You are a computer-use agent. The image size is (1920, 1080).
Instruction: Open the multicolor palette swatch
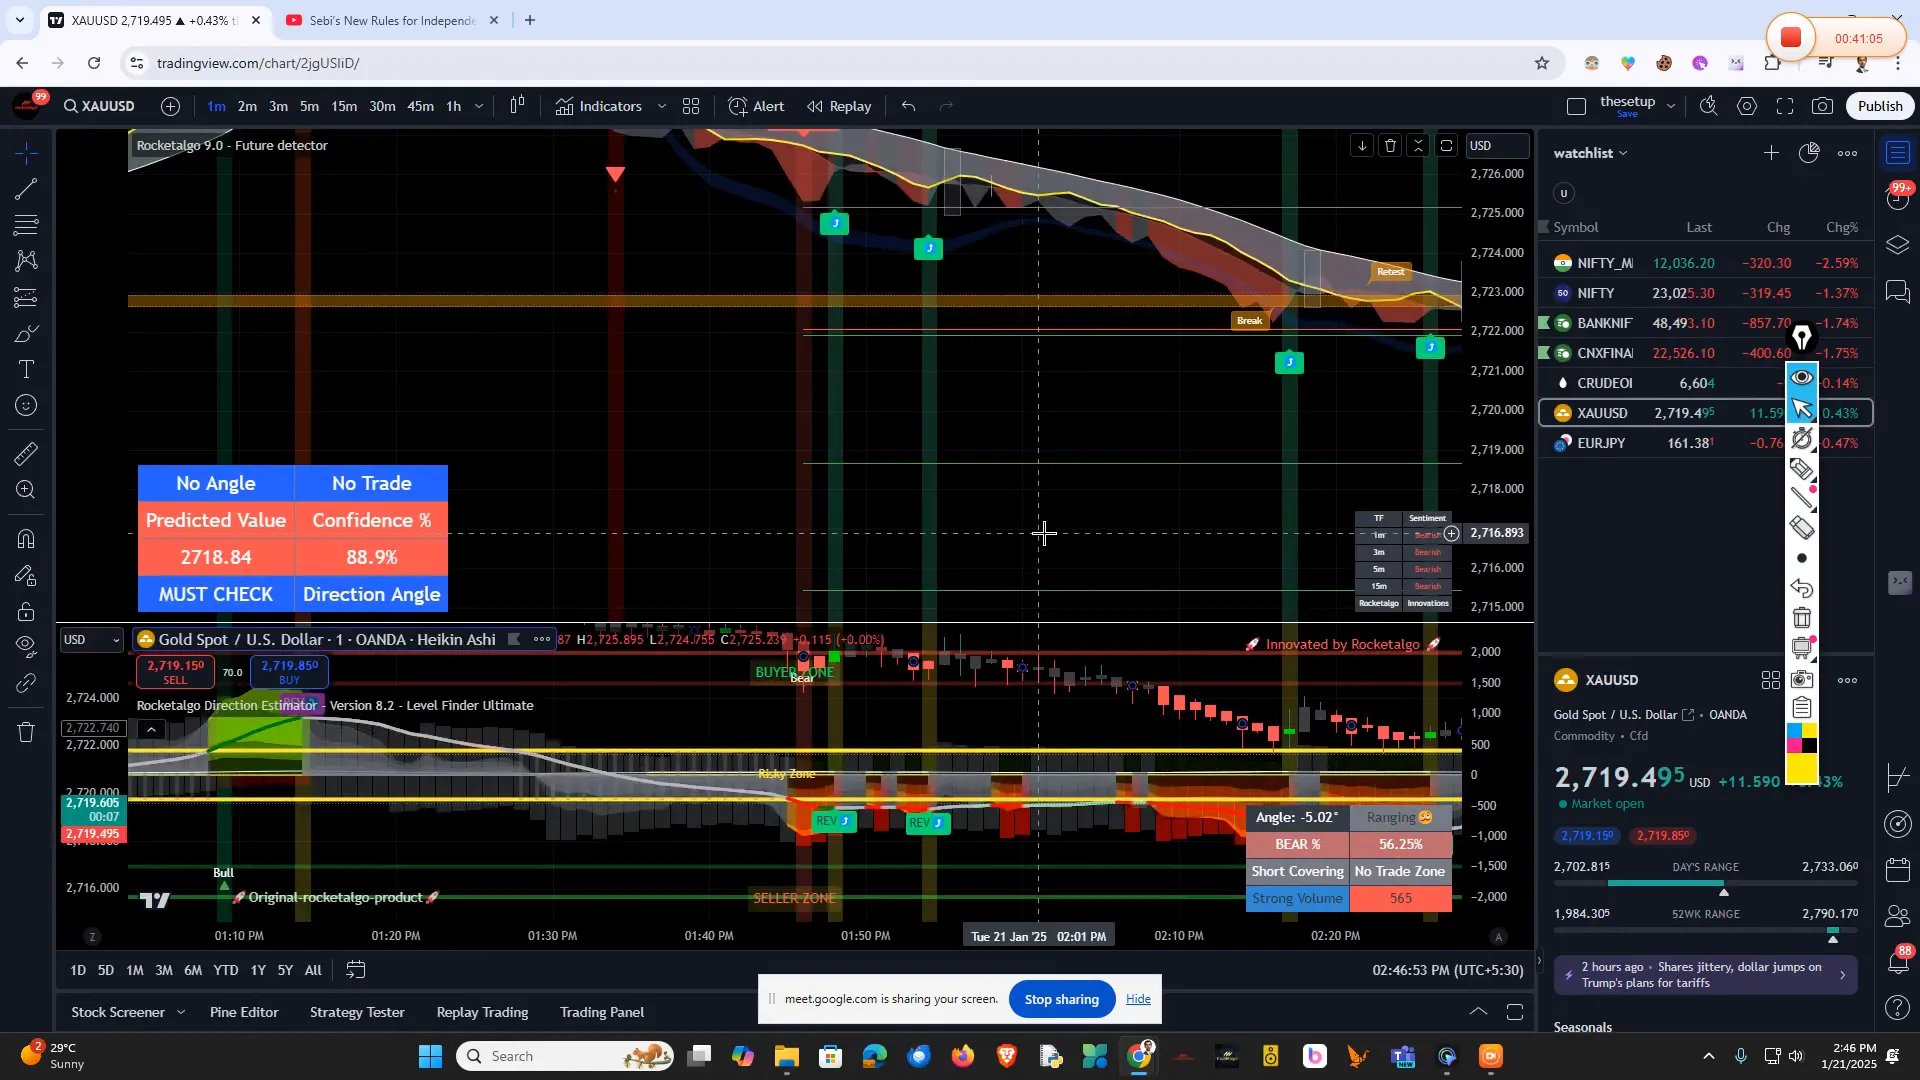pos(1802,738)
